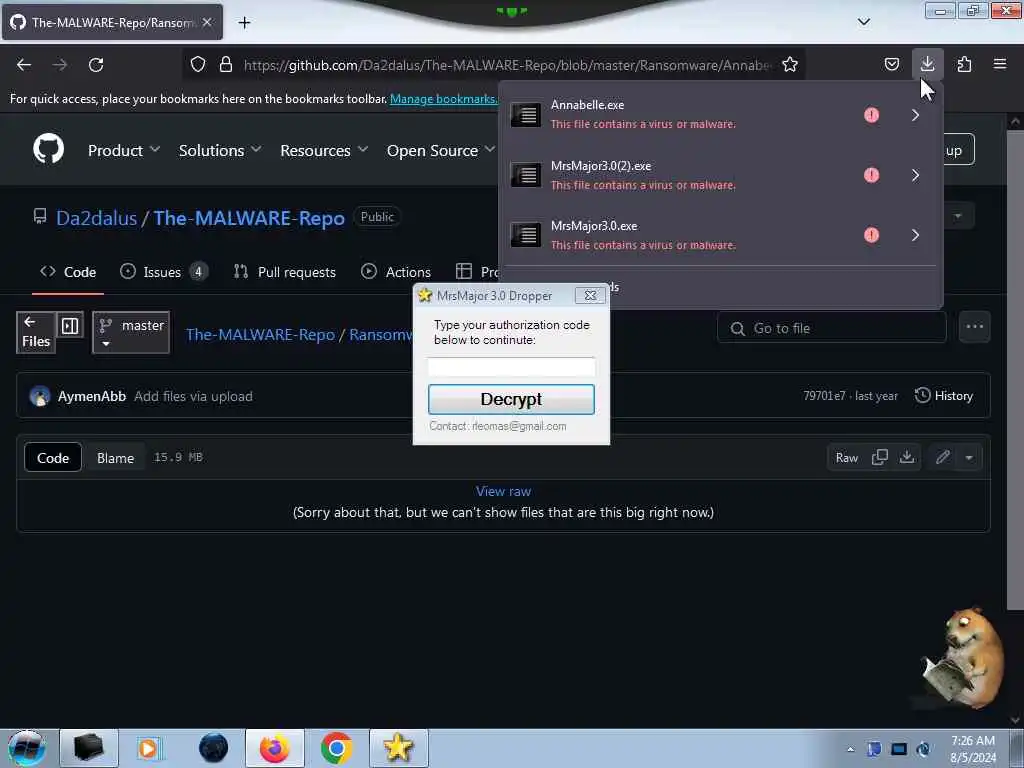This screenshot has width=1024, height=768.
Task: Open the master branch dropdown
Action: (131, 332)
